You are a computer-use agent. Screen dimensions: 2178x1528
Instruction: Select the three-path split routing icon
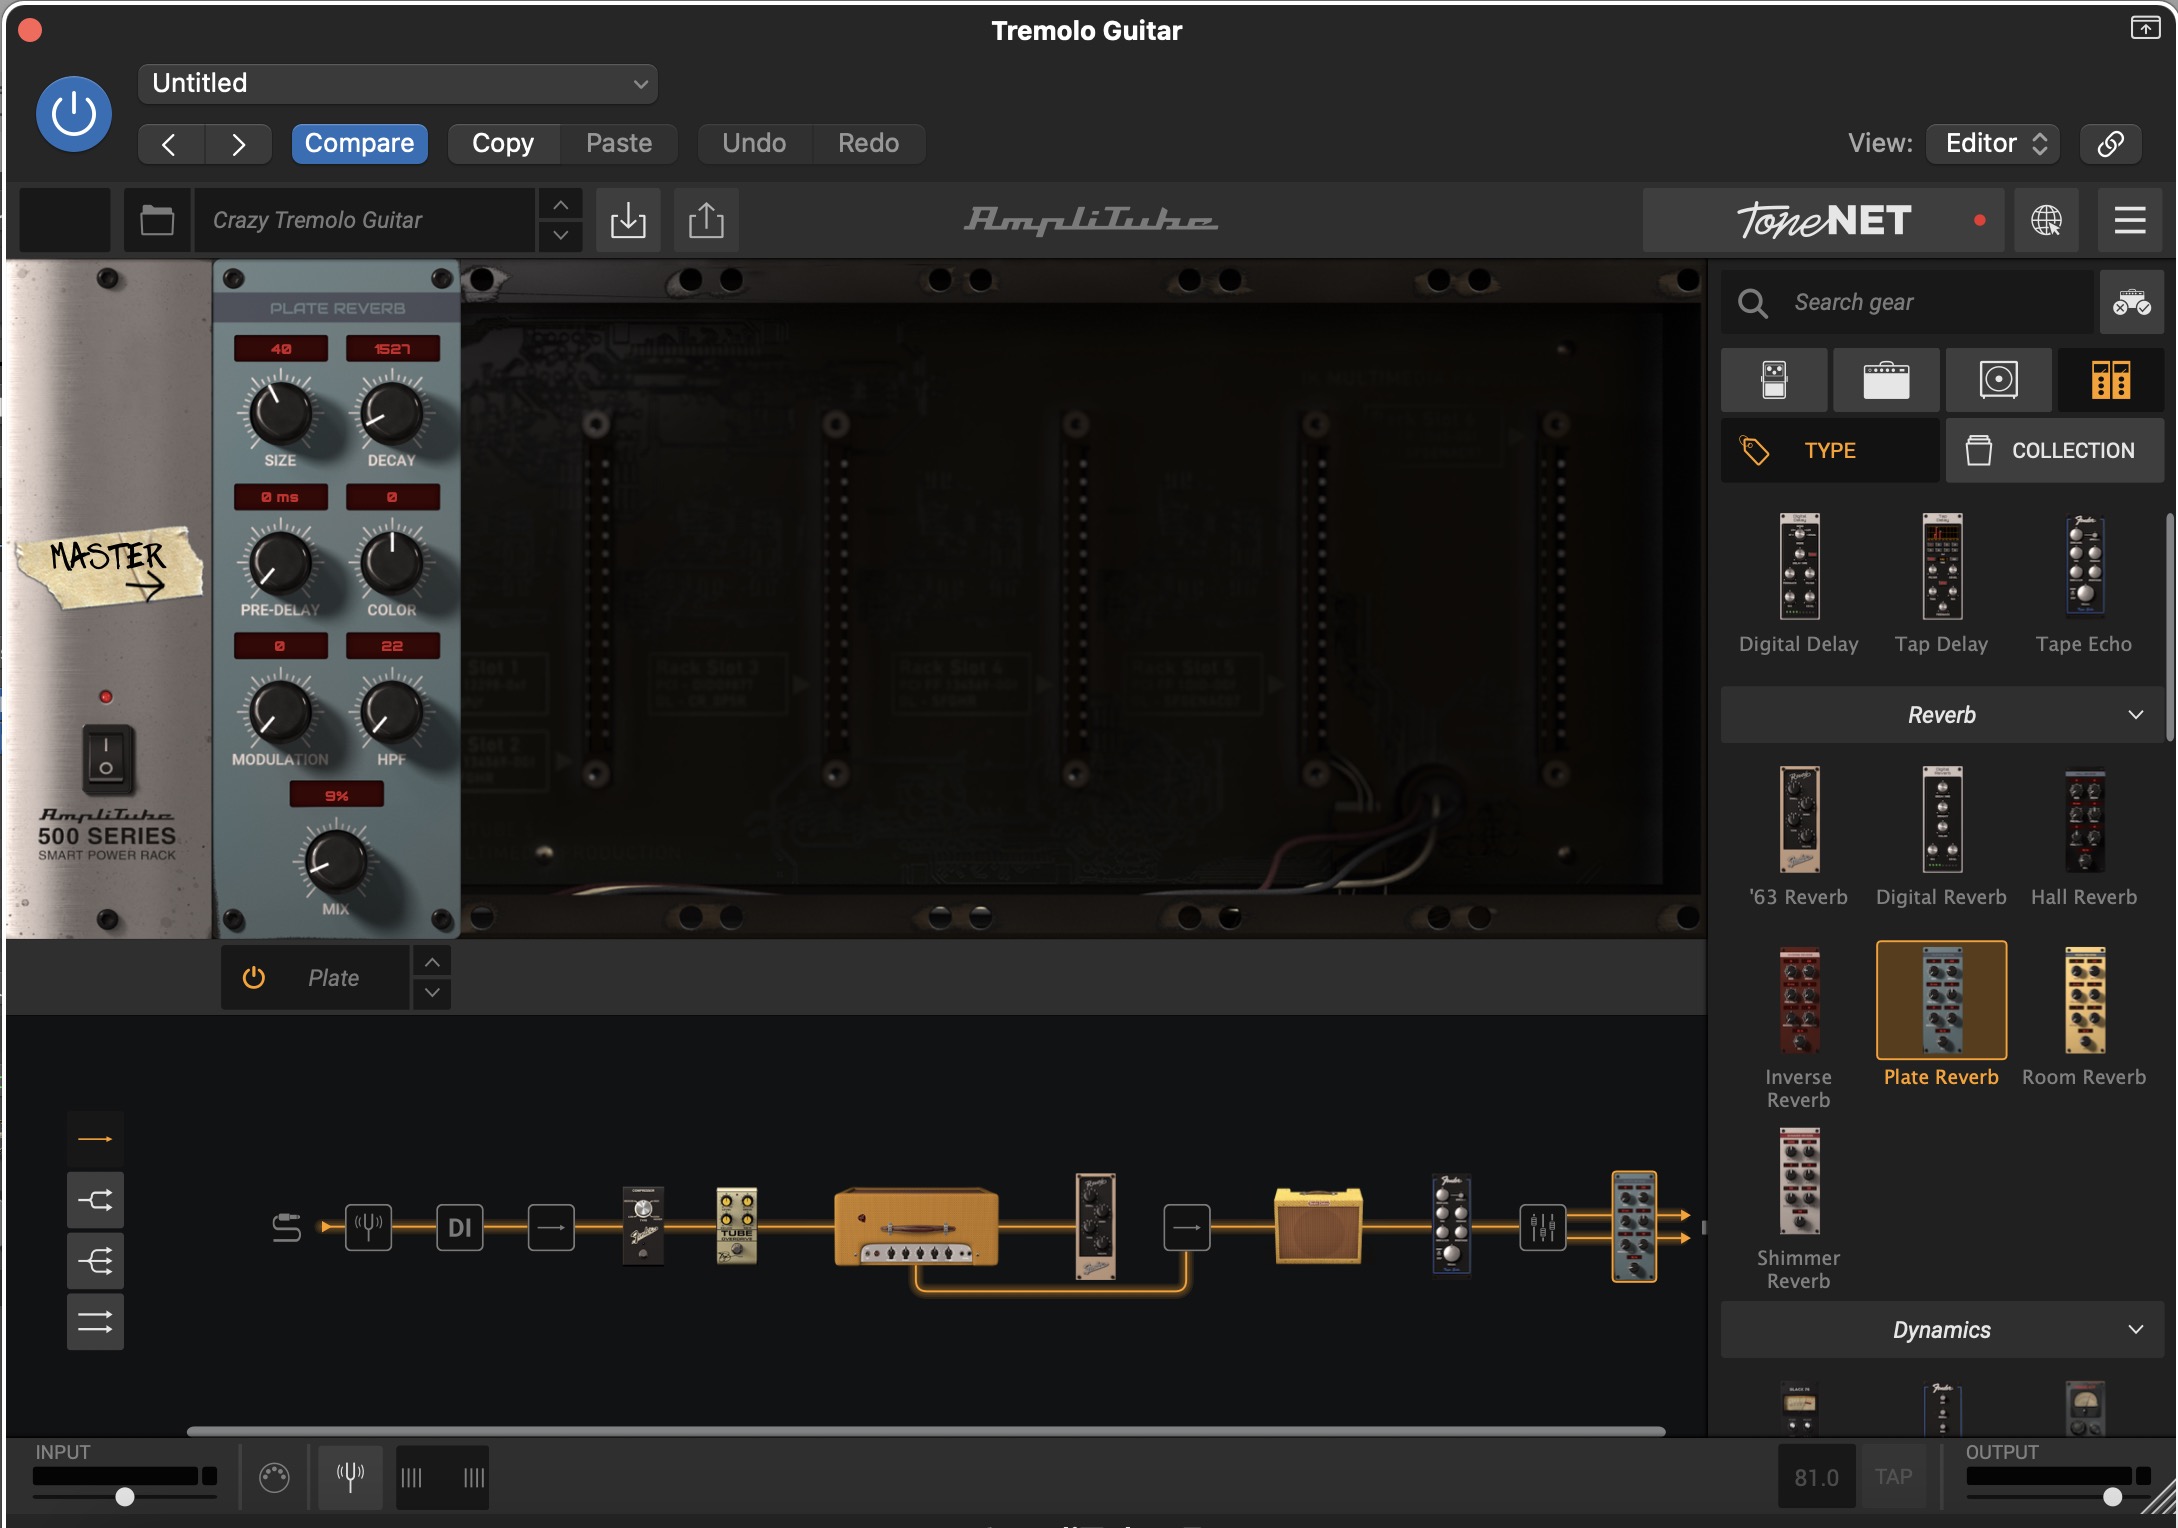tap(95, 1261)
